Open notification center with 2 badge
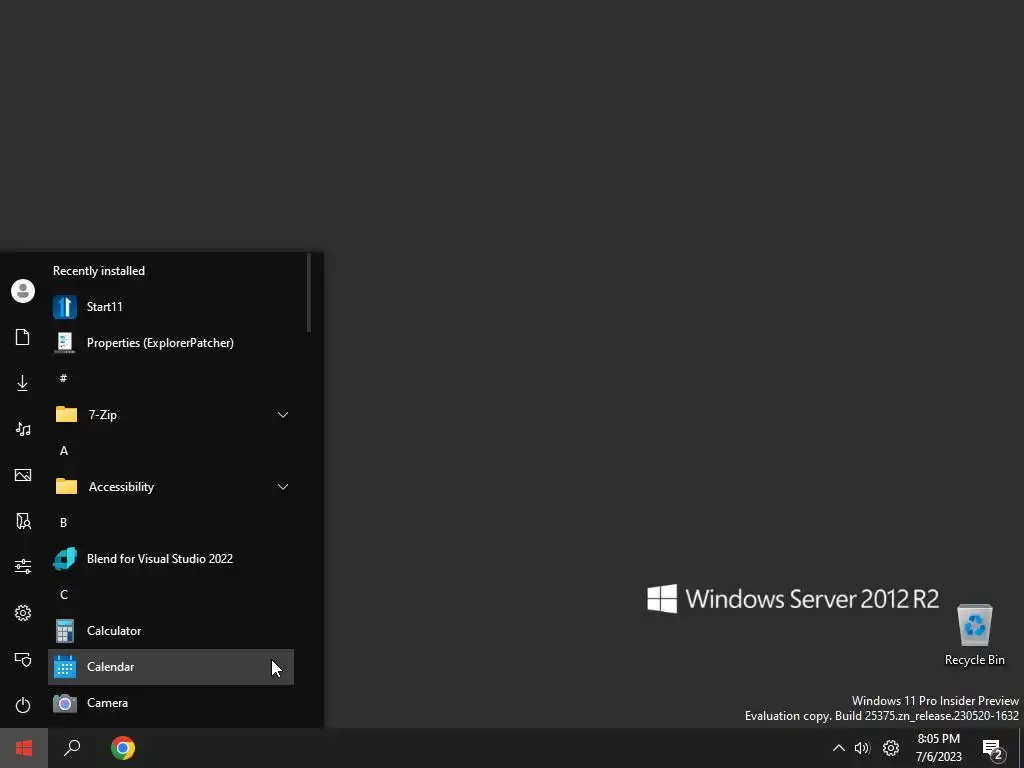1024x768 pixels. [993, 749]
